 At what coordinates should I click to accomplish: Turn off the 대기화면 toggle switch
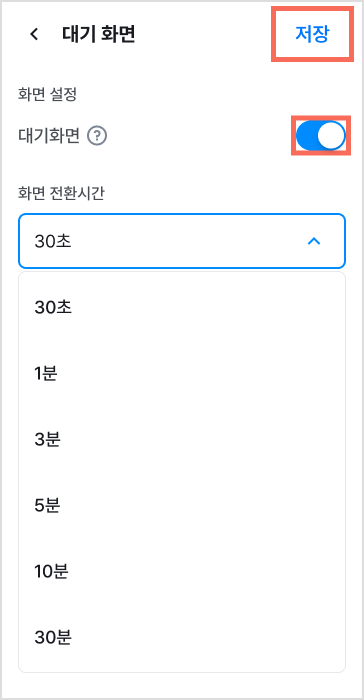pyautogui.click(x=320, y=136)
